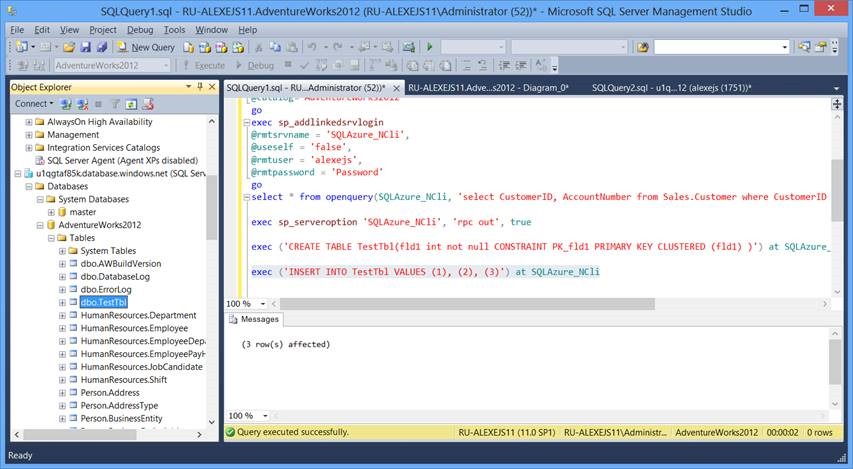Expand the Integration Services Catalogs node
853x469 pixels.
click(29, 148)
